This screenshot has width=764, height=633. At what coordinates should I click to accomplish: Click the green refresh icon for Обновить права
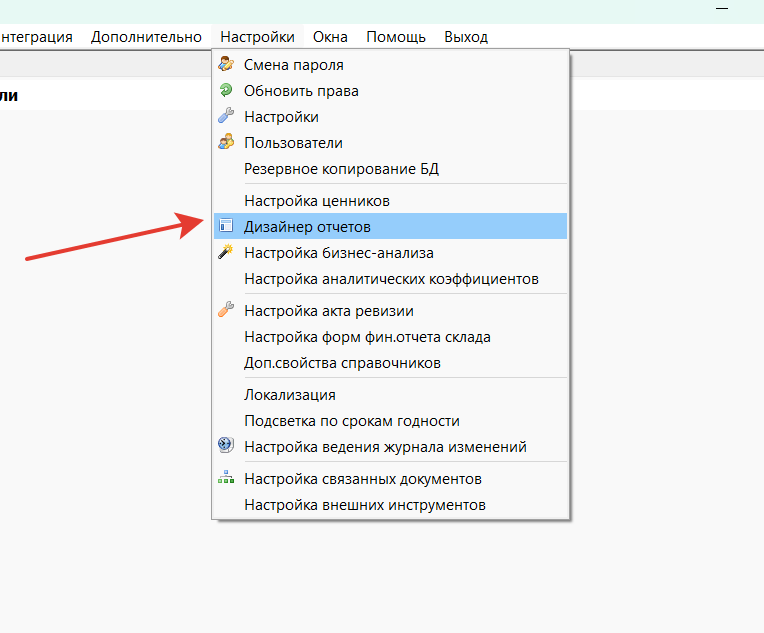pyautogui.click(x=226, y=91)
